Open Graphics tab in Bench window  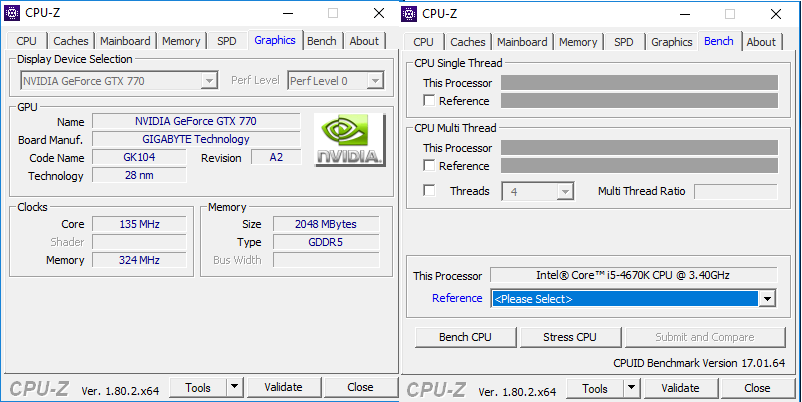(672, 42)
